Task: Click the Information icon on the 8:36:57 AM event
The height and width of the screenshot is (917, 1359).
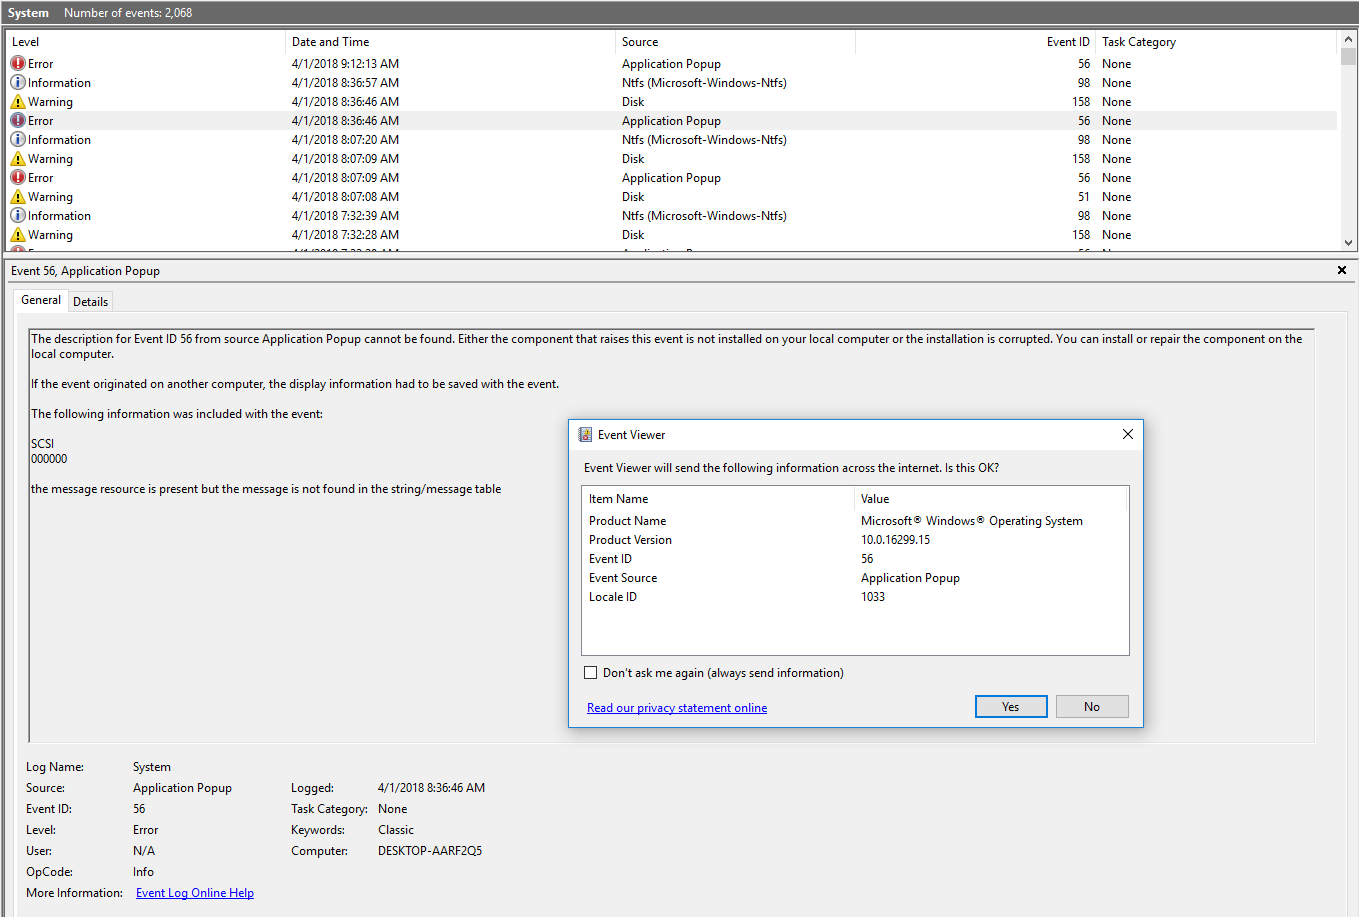Action: tap(18, 82)
